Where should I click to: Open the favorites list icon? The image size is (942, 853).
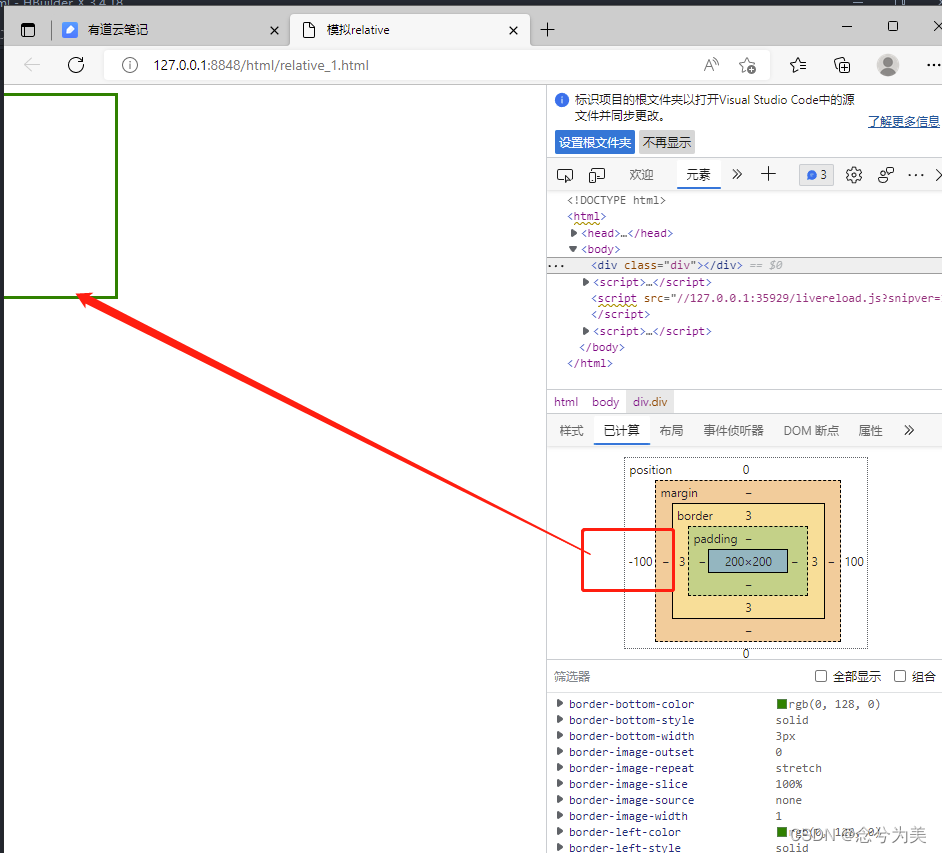click(x=798, y=65)
